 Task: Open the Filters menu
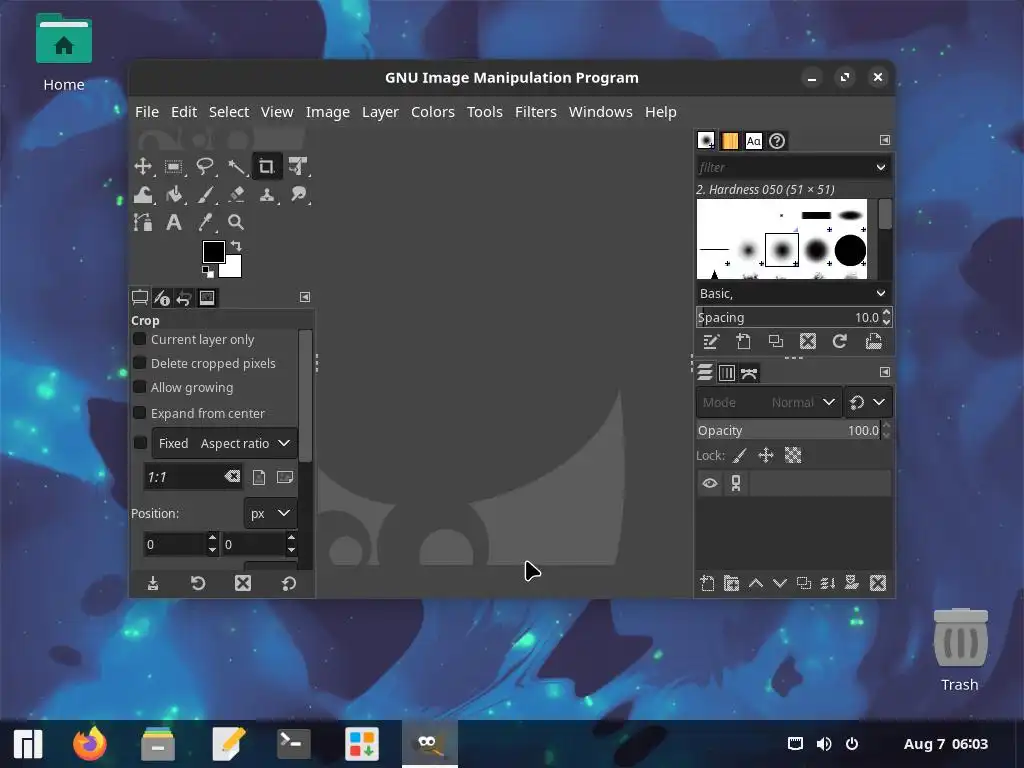pos(536,112)
